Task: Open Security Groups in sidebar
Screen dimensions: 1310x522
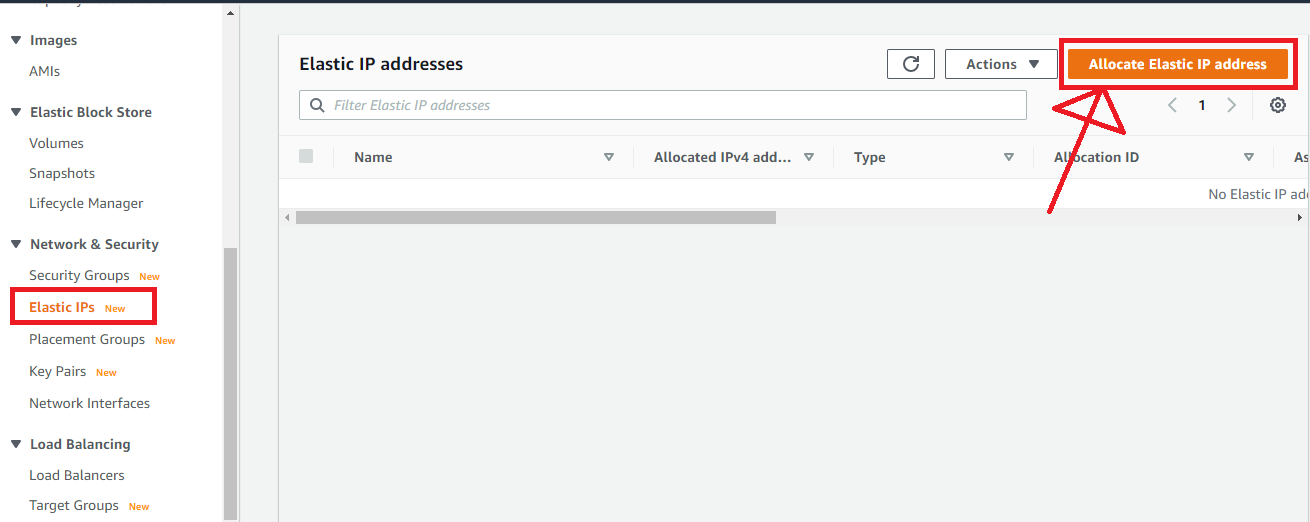Action: 79,275
